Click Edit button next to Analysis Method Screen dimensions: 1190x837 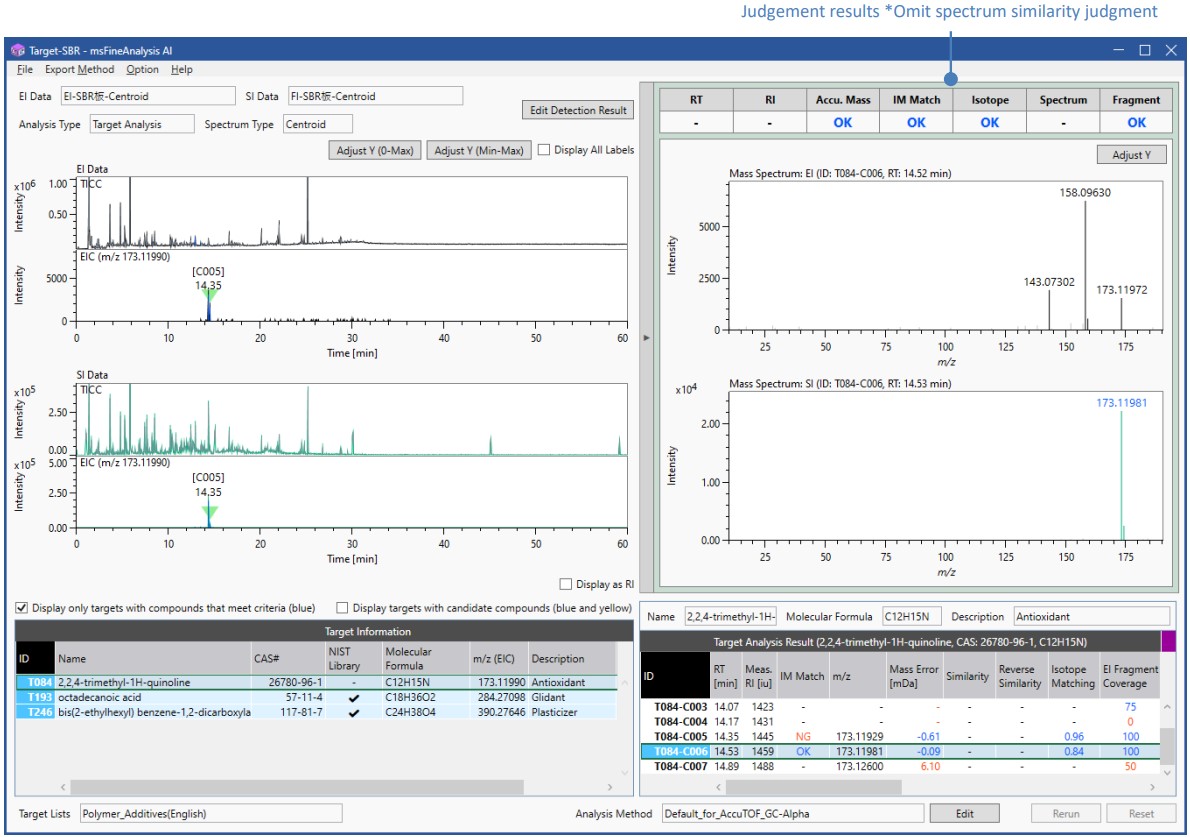pos(964,813)
